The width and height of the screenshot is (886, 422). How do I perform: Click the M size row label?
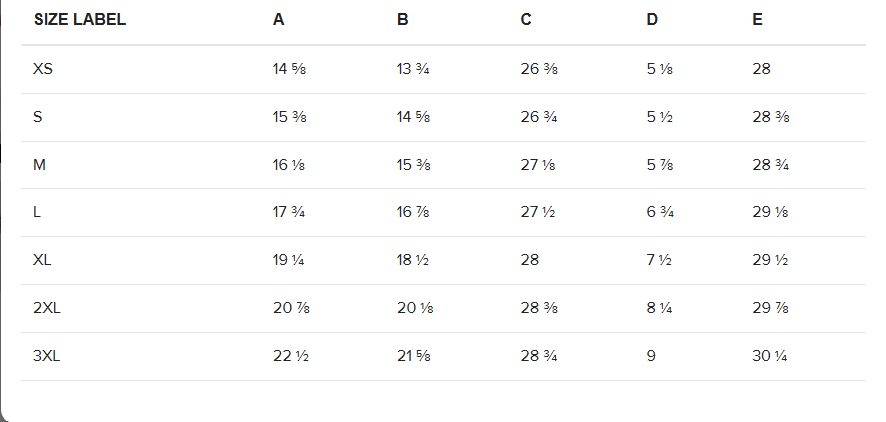tap(40, 165)
